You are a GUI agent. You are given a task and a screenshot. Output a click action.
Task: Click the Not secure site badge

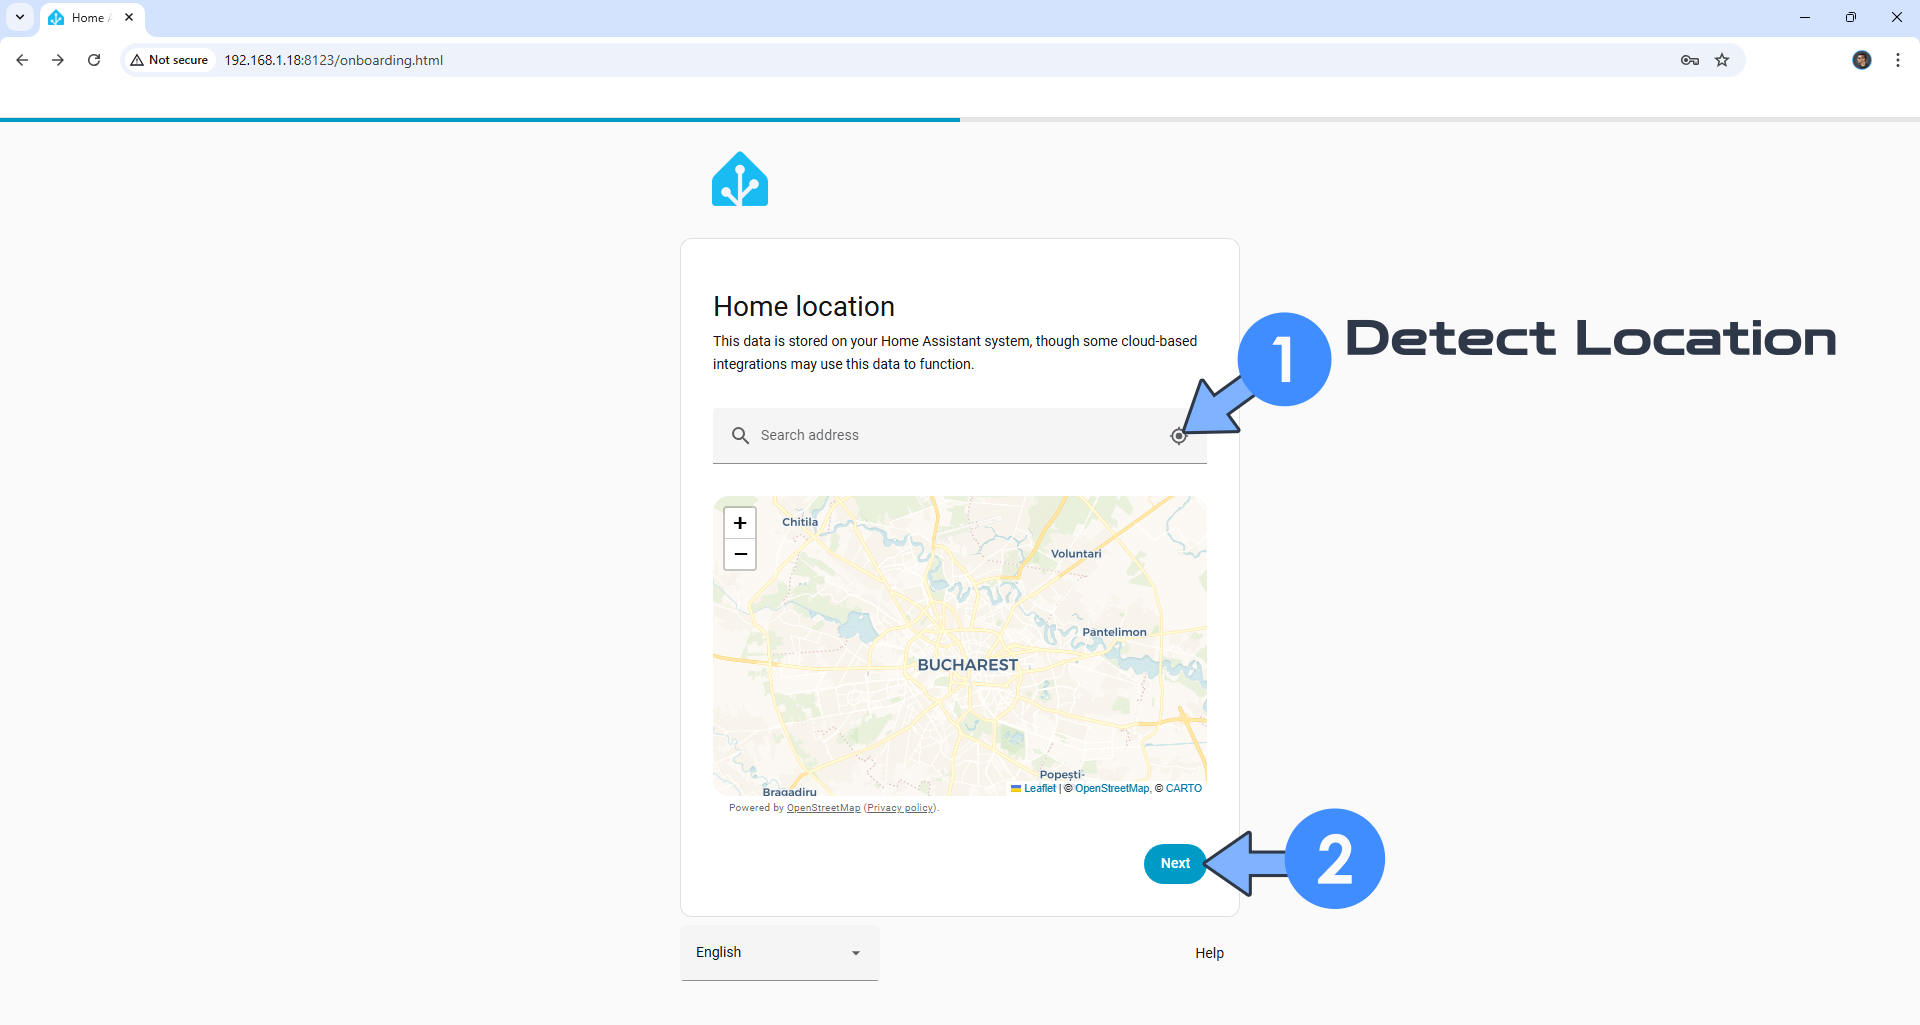(x=168, y=60)
